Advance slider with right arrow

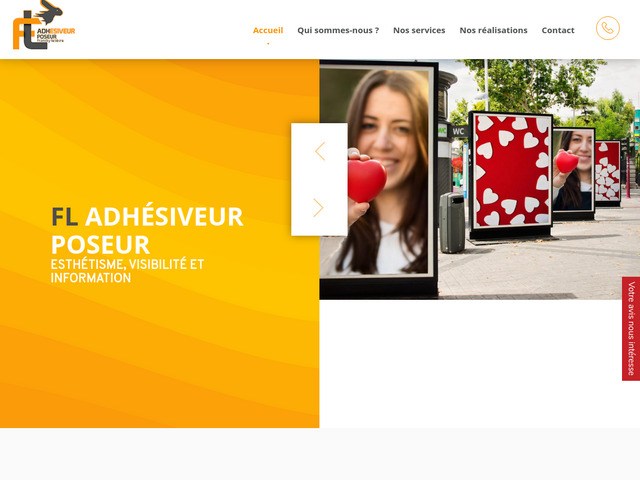point(318,208)
